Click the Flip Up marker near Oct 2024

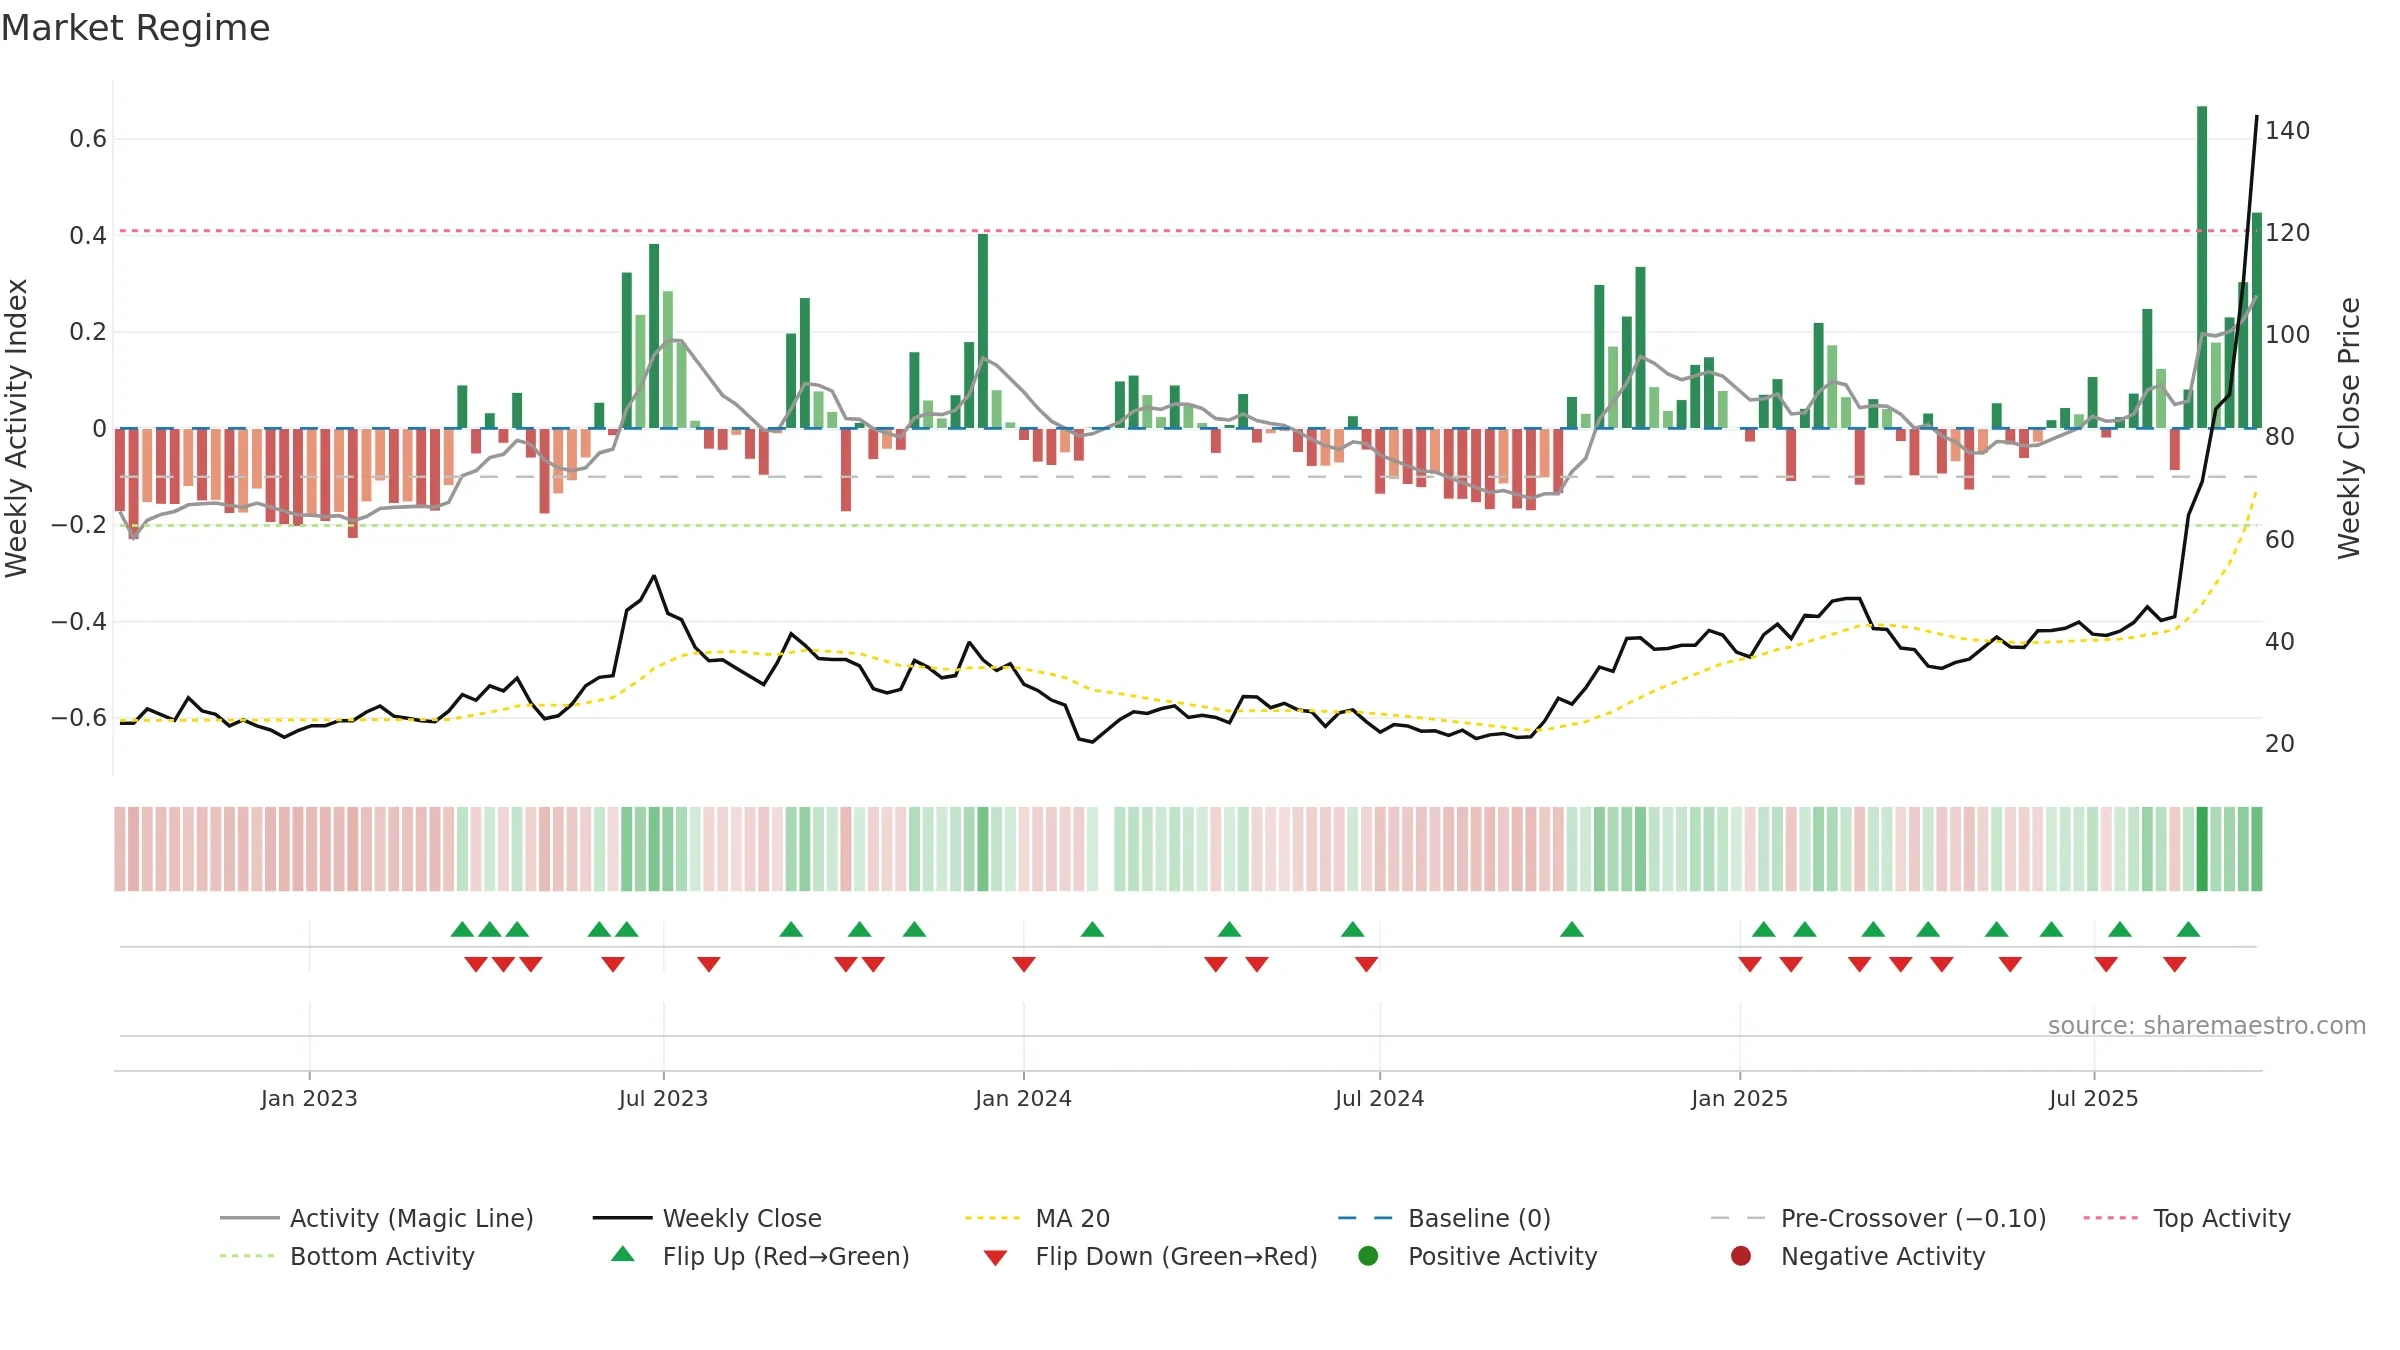point(1571,930)
